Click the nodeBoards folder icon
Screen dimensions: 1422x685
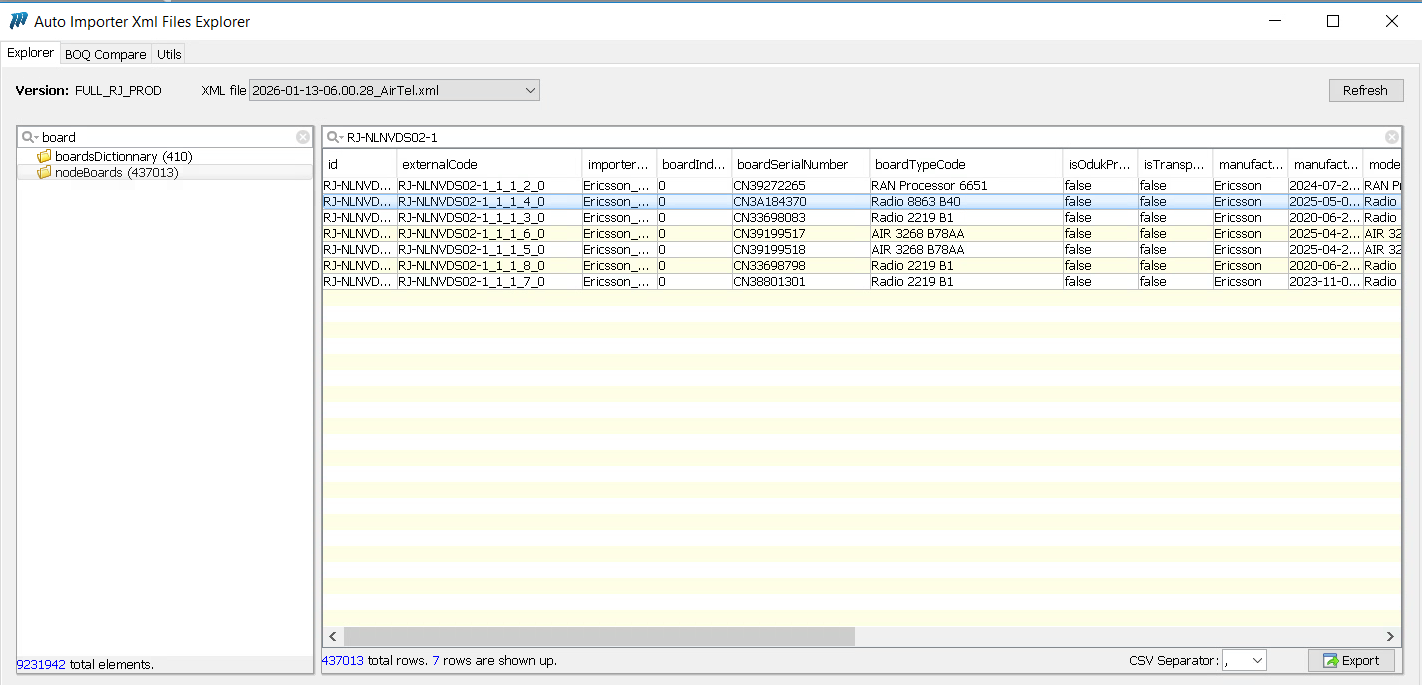(44, 173)
